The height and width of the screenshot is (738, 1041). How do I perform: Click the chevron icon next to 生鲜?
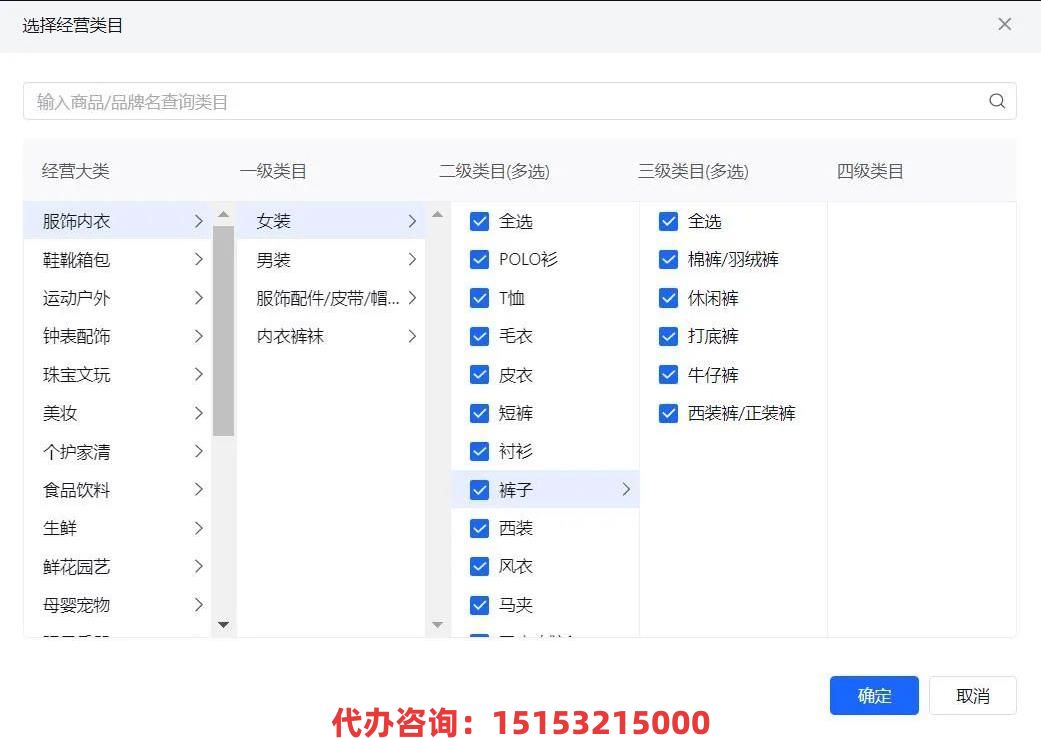(x=198, y=528)
